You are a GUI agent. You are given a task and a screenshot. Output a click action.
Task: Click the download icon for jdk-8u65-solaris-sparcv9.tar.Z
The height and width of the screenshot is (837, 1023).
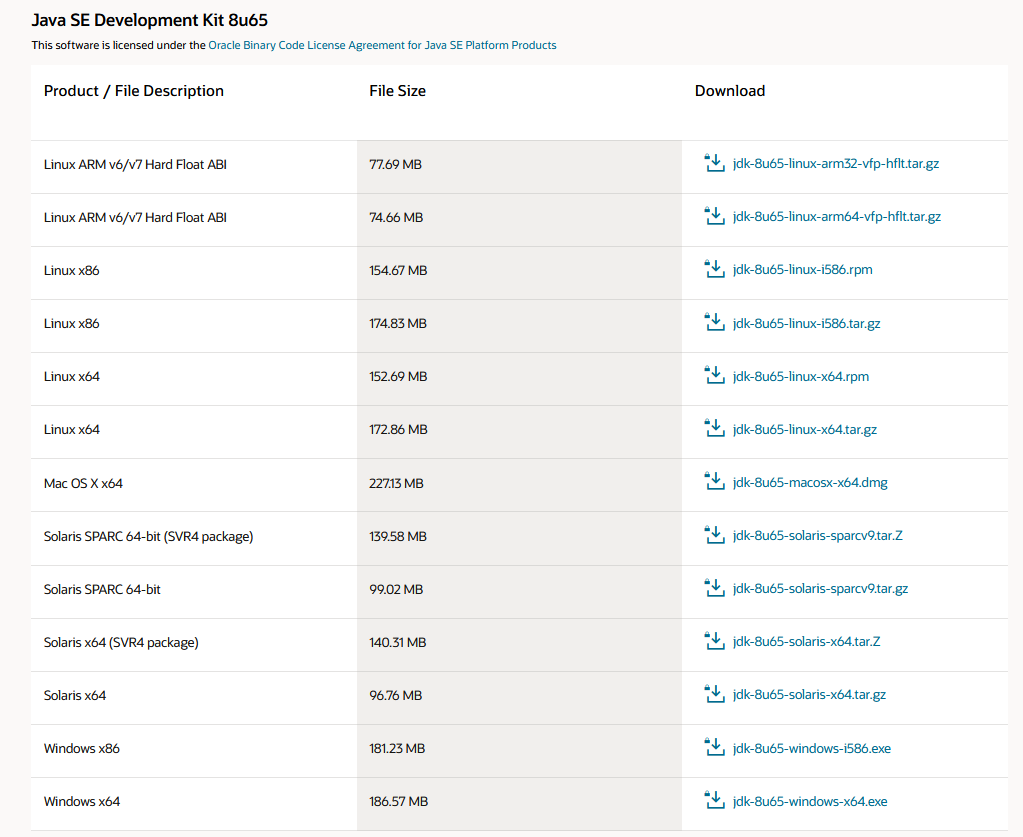pos(714,535)
